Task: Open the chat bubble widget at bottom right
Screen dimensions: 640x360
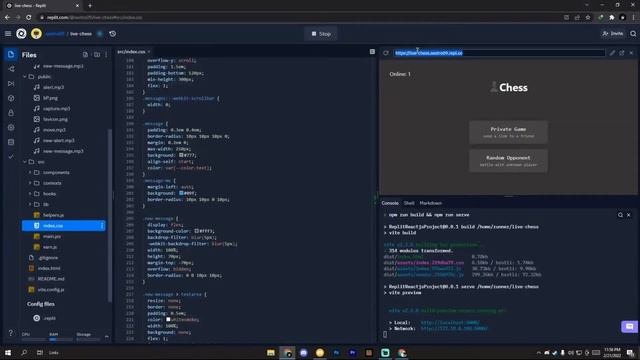Action: pos(629,327)
